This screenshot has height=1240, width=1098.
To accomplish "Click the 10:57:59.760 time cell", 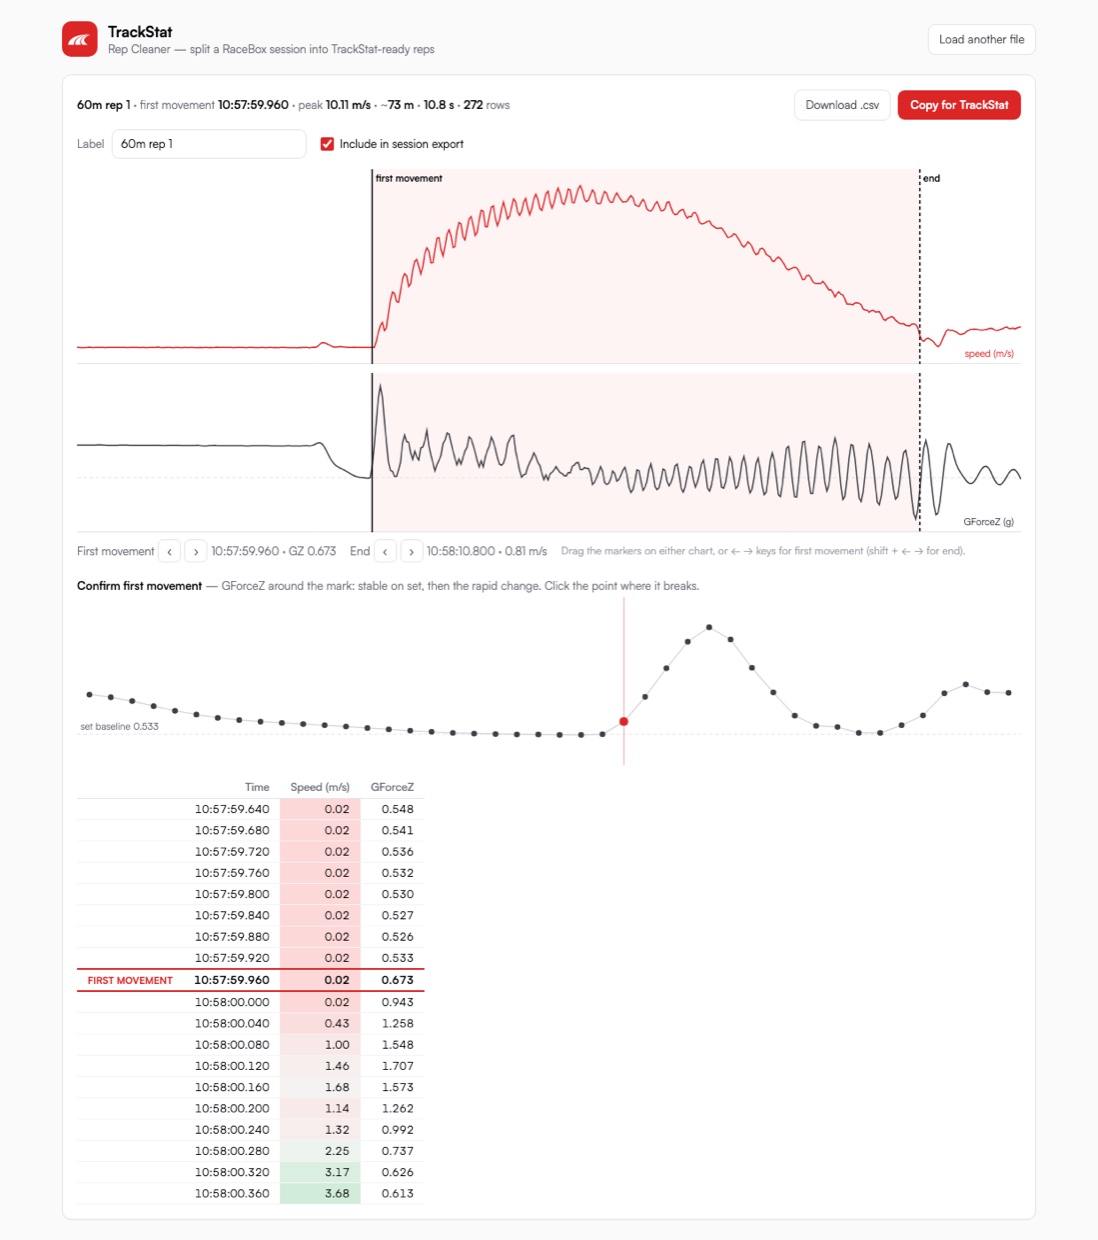I will click(232, 873).
